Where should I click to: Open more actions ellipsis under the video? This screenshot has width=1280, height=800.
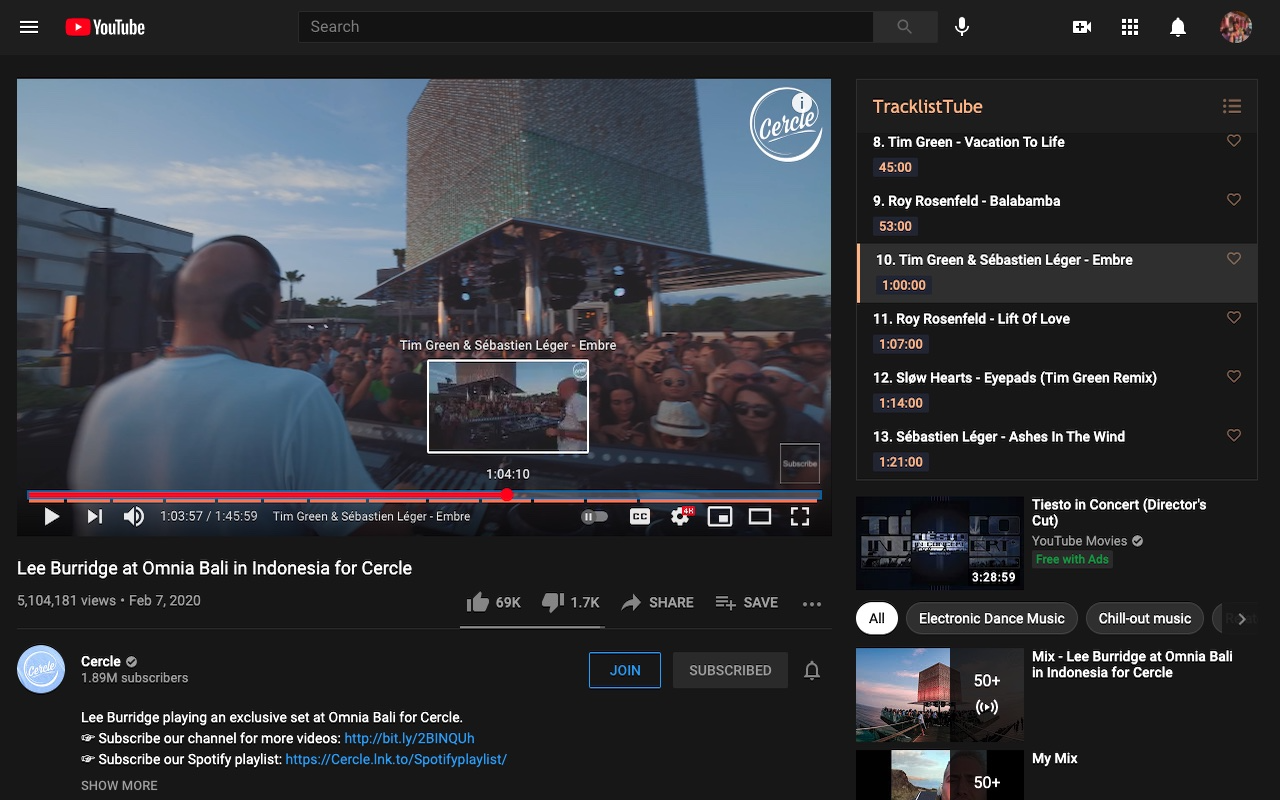coord(812,603)
